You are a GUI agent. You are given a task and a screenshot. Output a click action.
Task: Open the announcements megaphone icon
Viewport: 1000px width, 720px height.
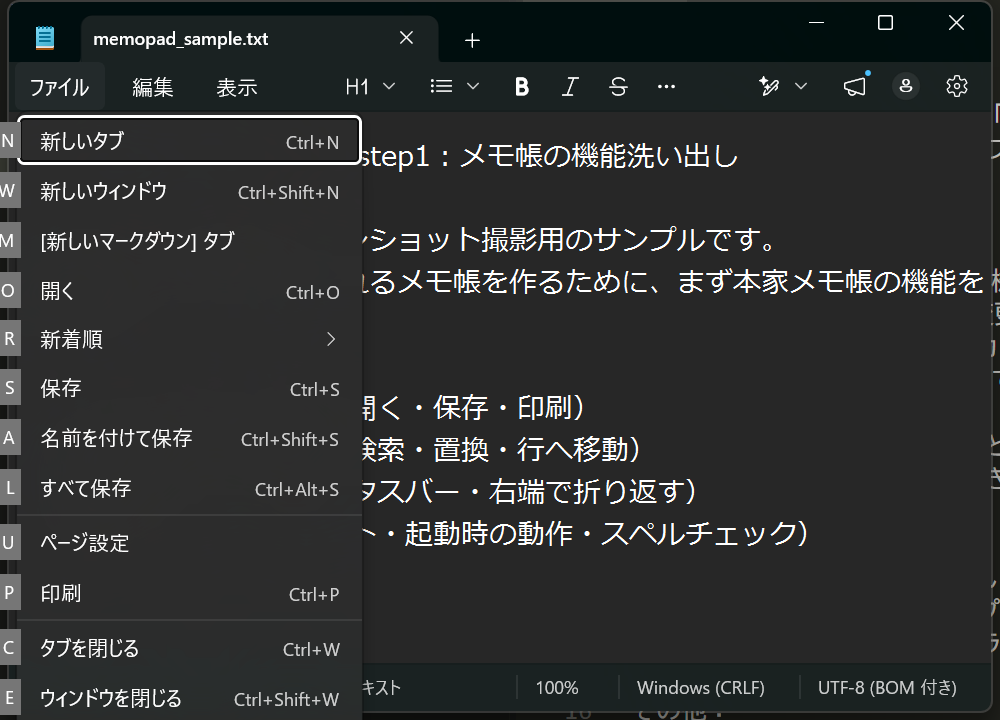(x=855, y=86)
